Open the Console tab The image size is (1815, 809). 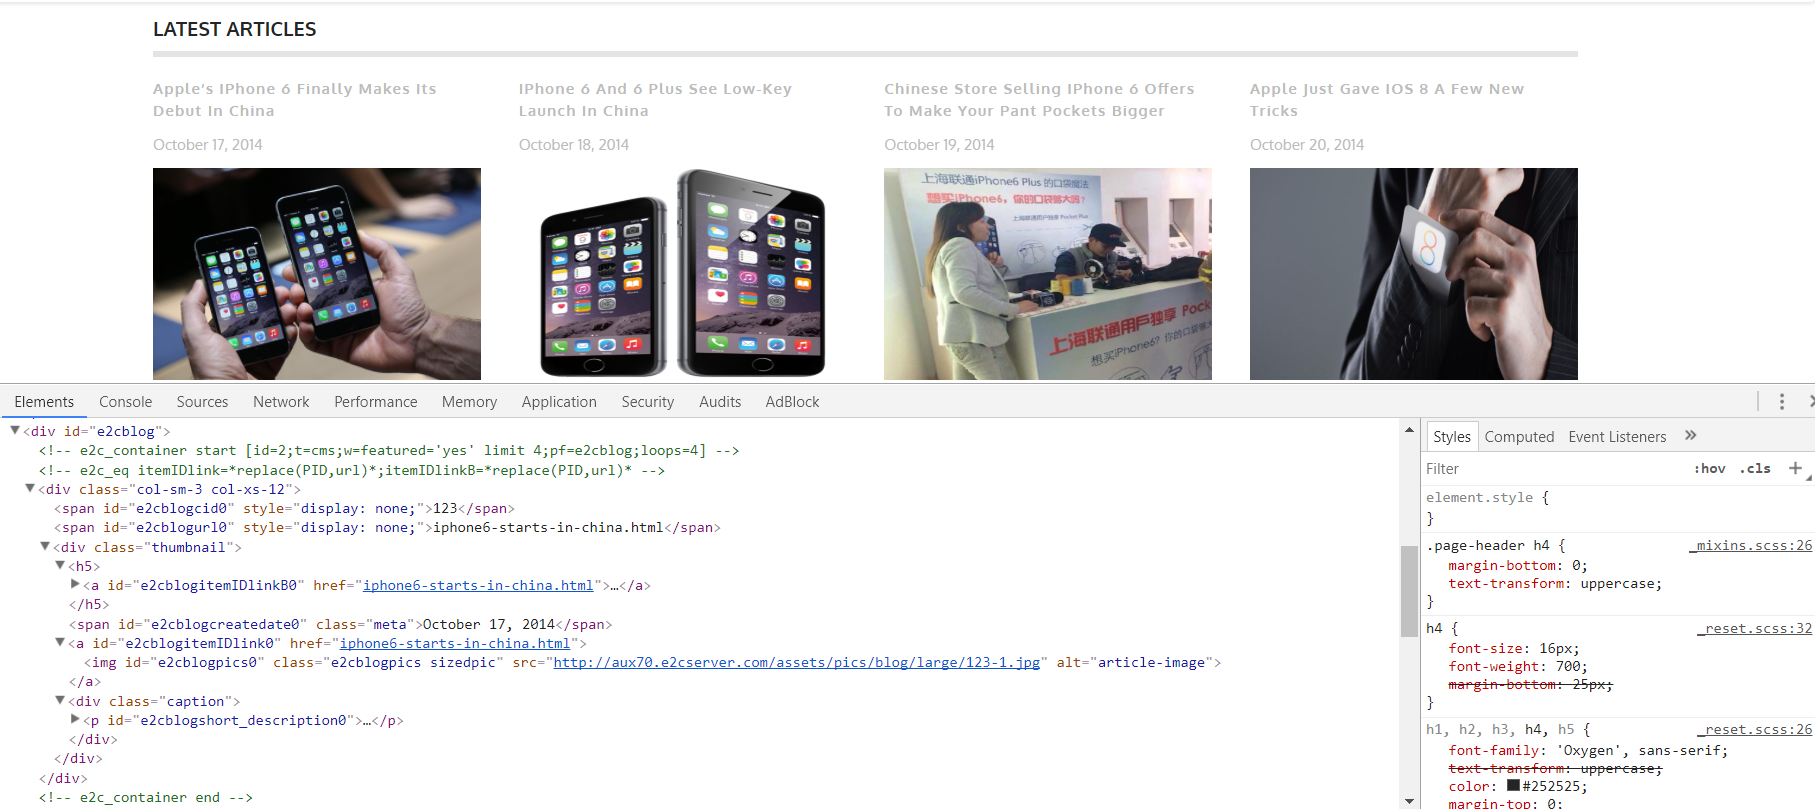[126, 401]
